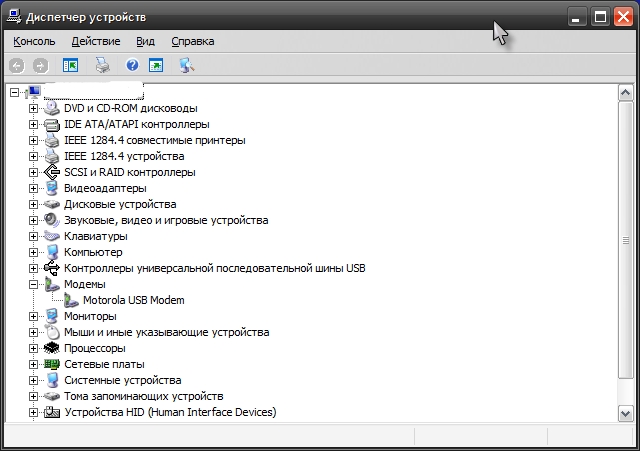
Task: Click the USB controllers category icon
Action: coord(52,268)
